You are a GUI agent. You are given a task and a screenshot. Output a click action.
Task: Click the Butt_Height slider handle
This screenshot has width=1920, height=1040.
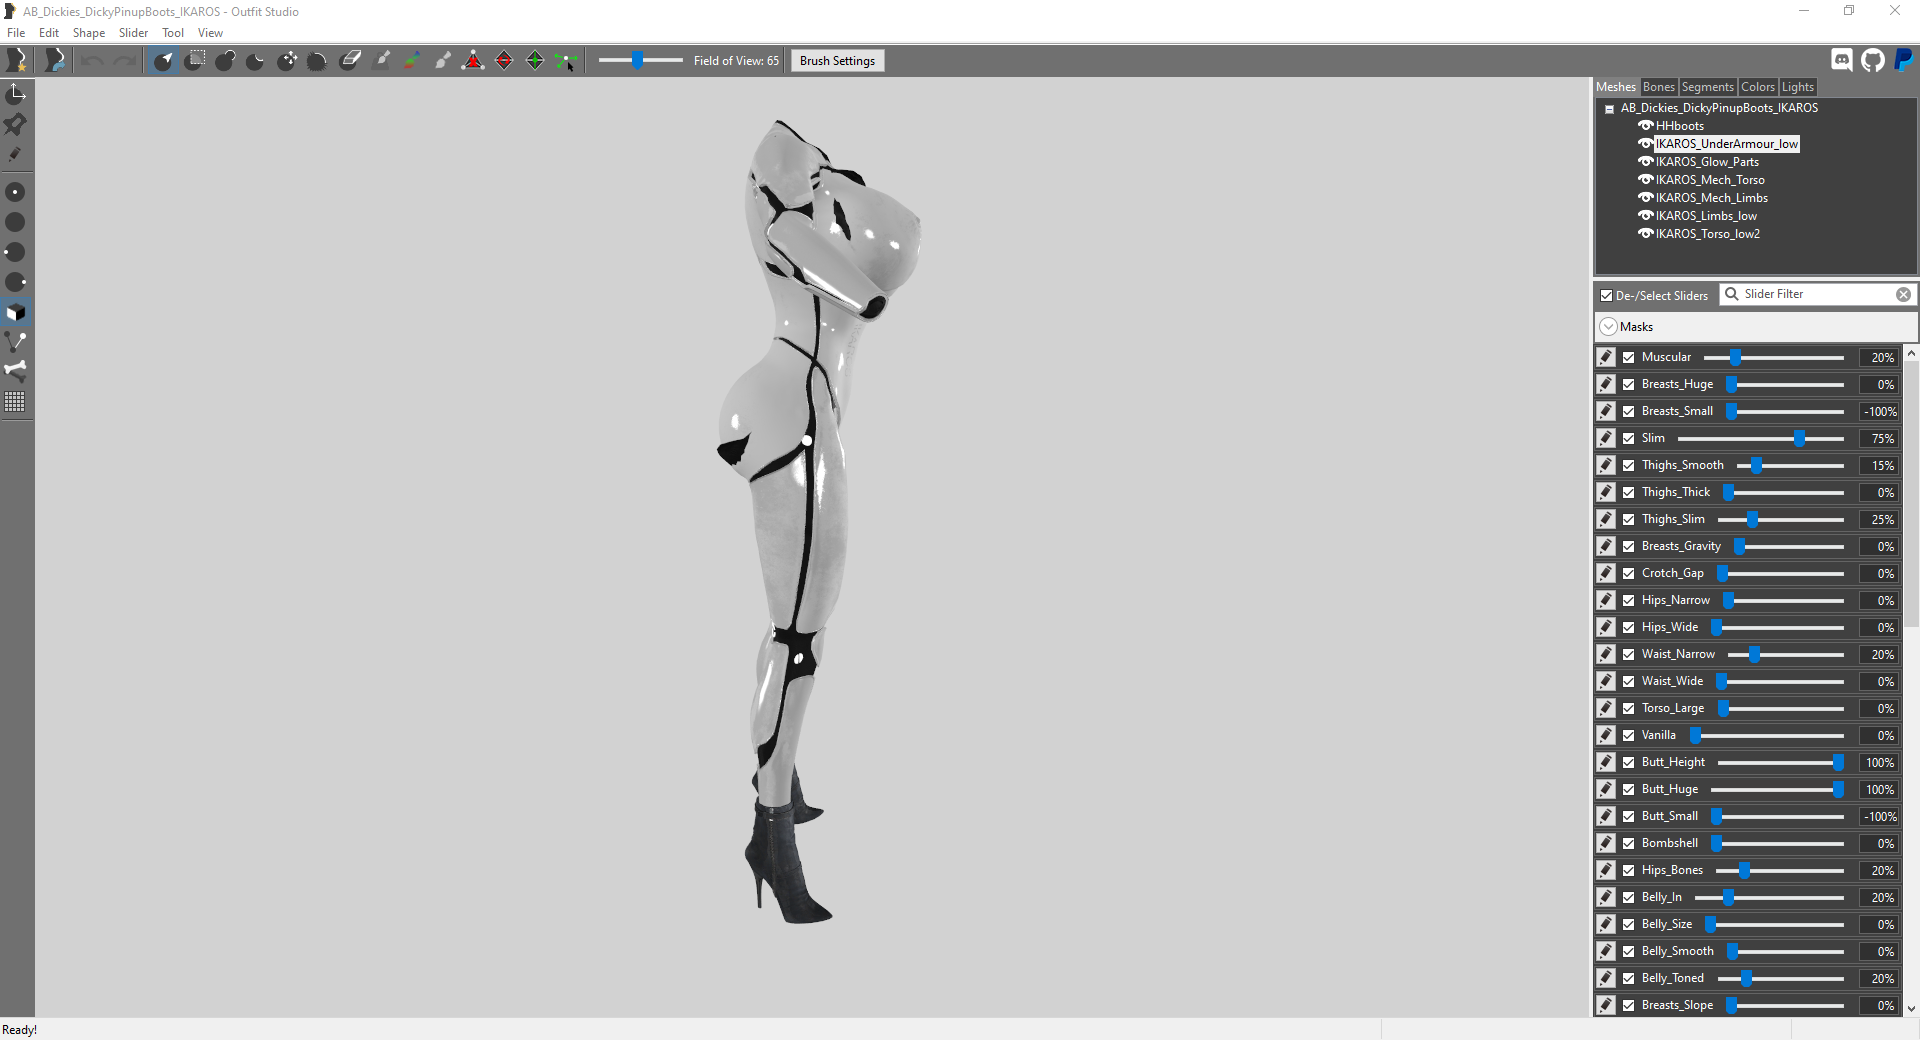pos(1838,762)
